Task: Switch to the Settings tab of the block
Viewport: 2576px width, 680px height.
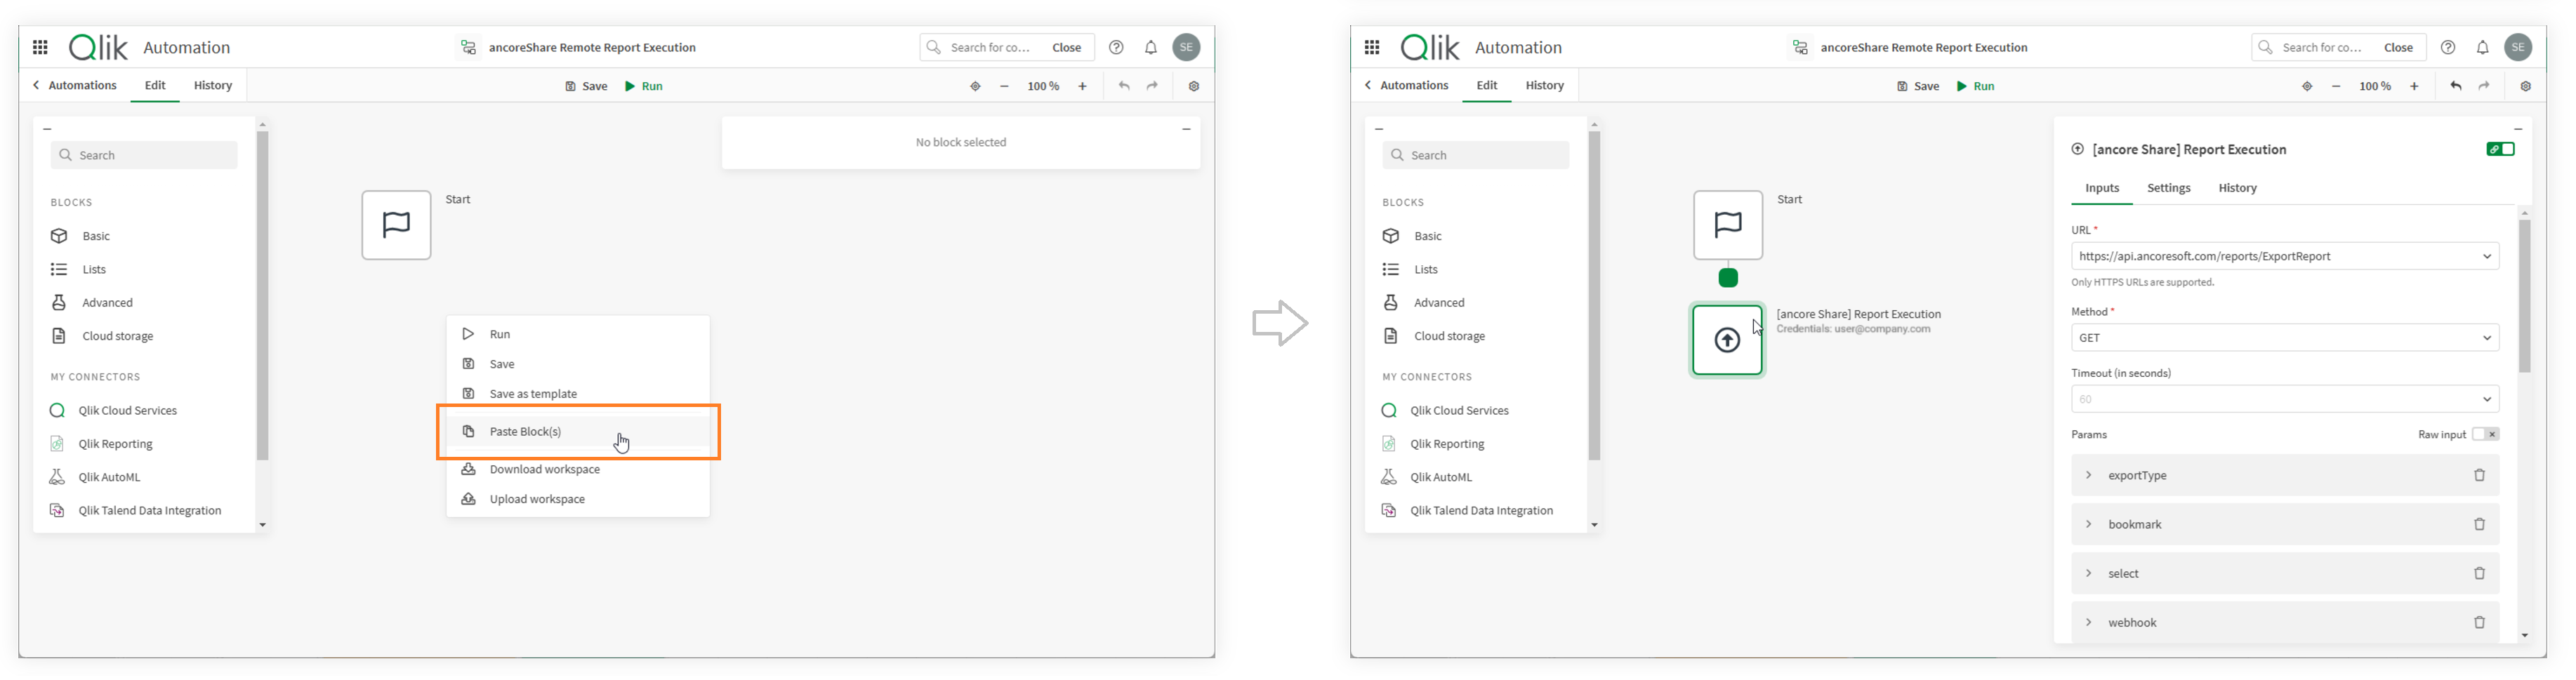Action: 2168,188
